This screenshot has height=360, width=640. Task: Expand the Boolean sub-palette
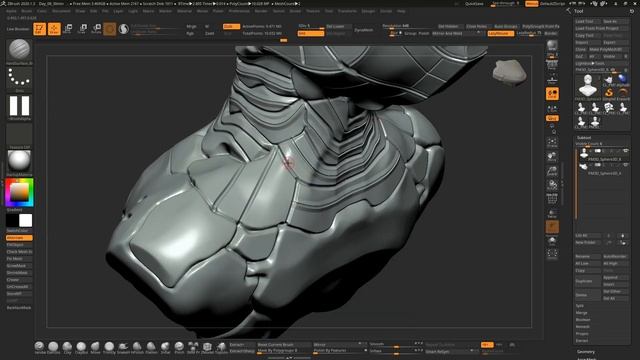[x=583, y=320]
